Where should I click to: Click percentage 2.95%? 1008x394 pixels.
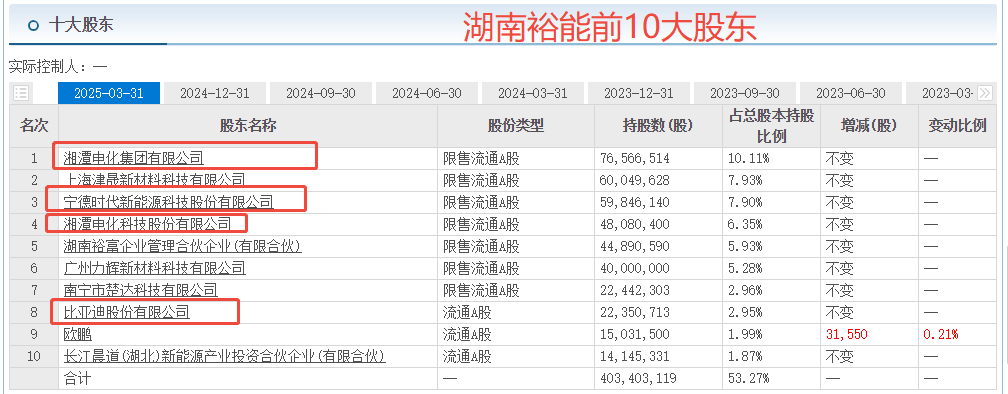[x=745, y=312]
